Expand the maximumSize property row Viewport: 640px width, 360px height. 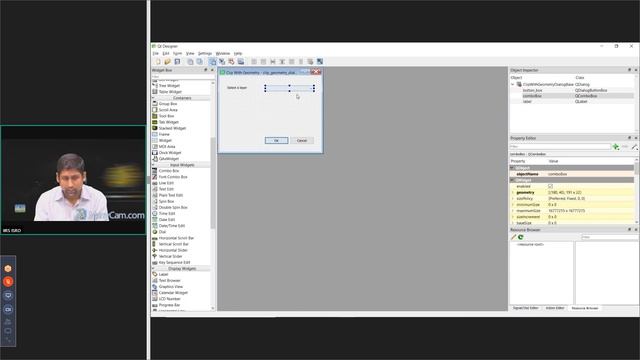(513, 211)
